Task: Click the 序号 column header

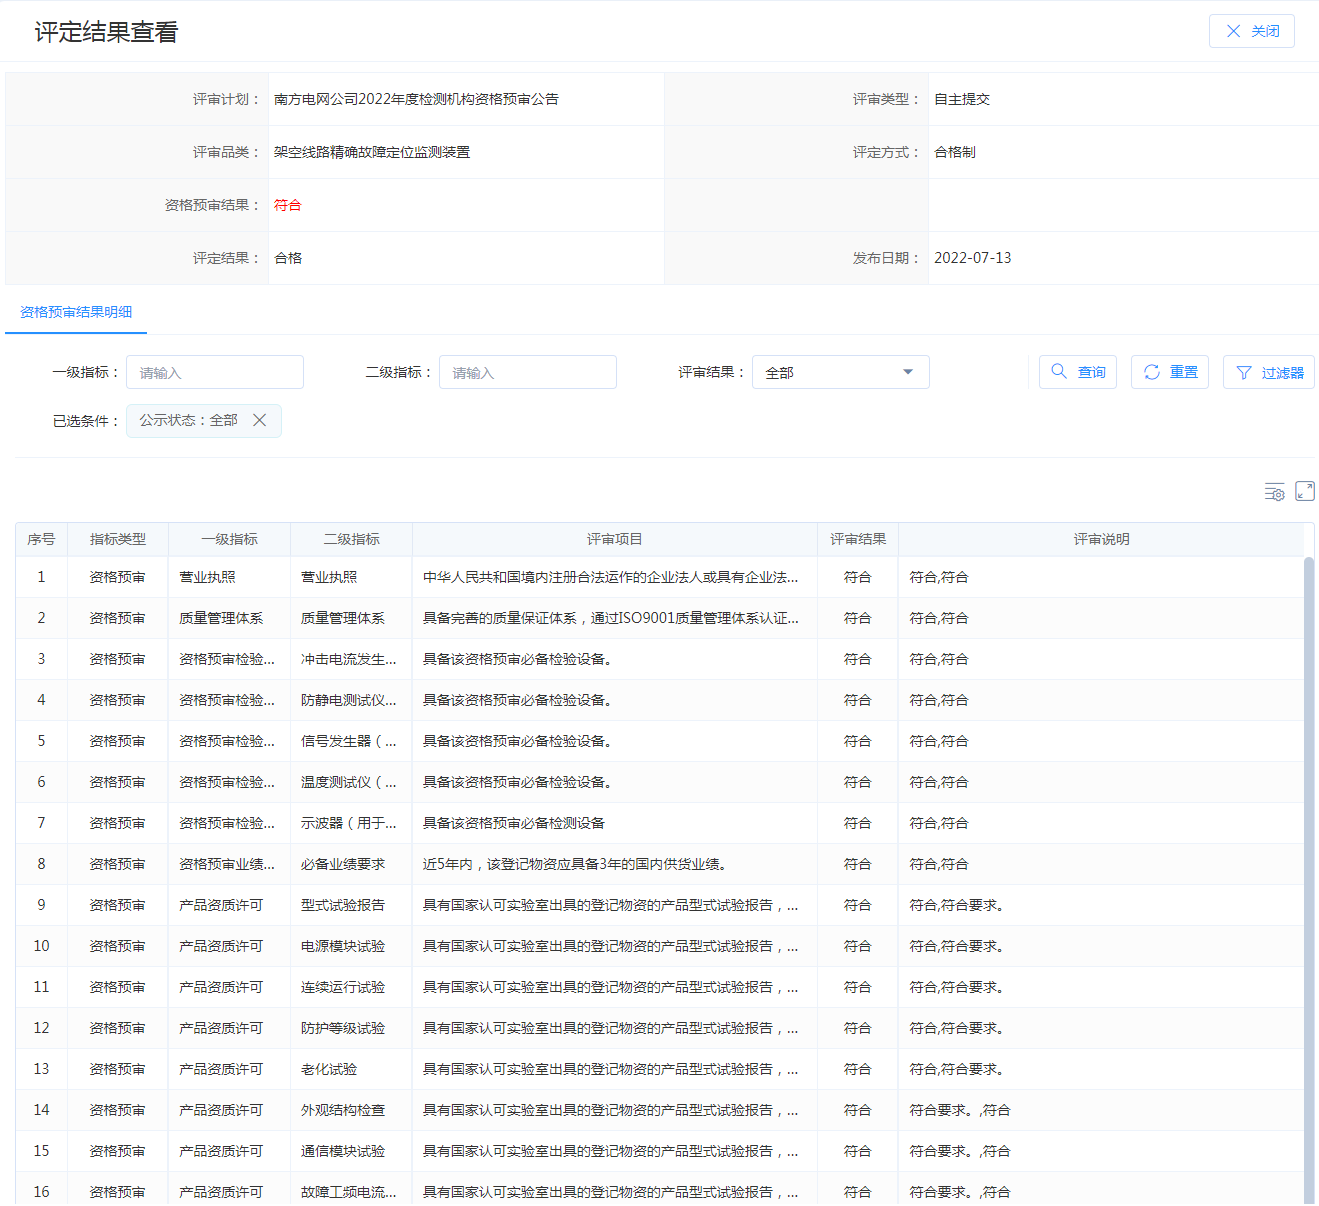Action: [x=41, y=539]
